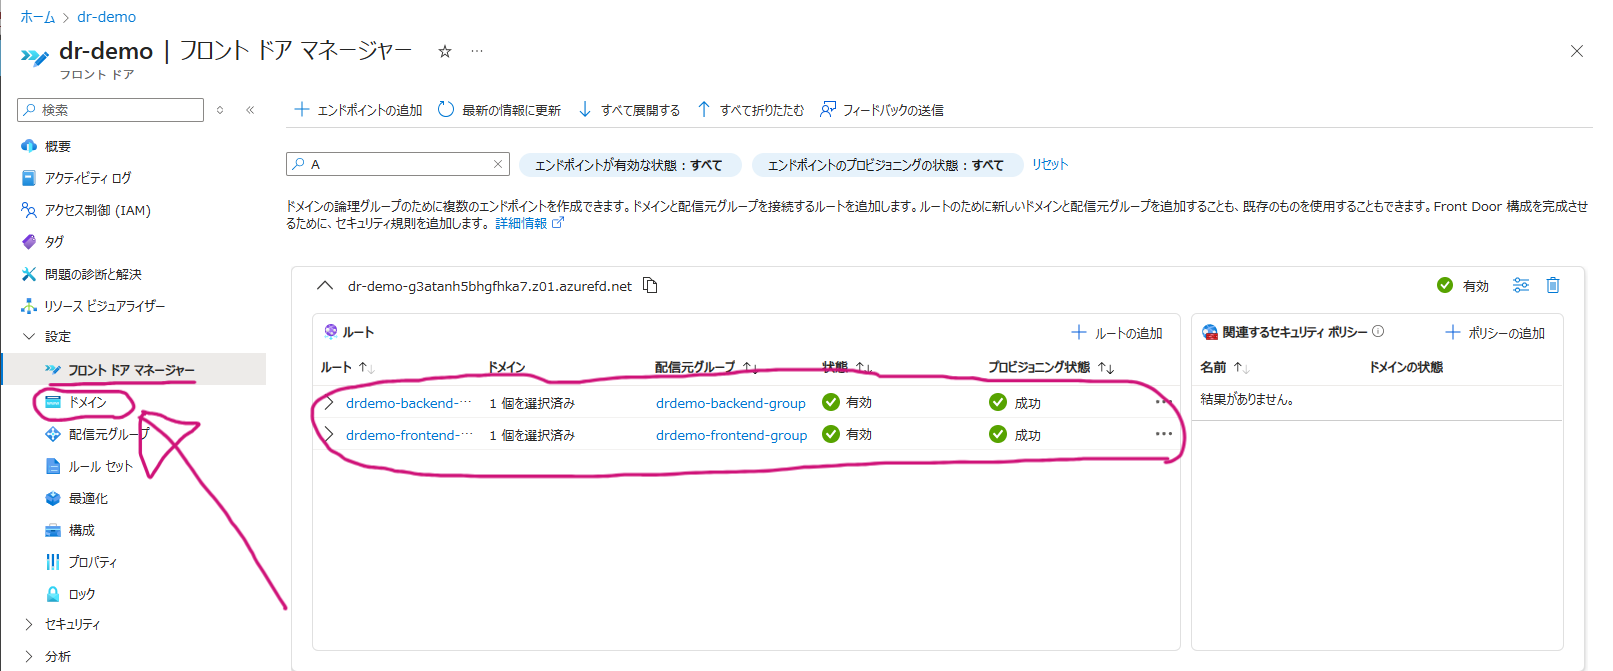Open 配信元グループ in the sidebar
The width and height of the screenshot is (1613, 671).
click(108, 434)
